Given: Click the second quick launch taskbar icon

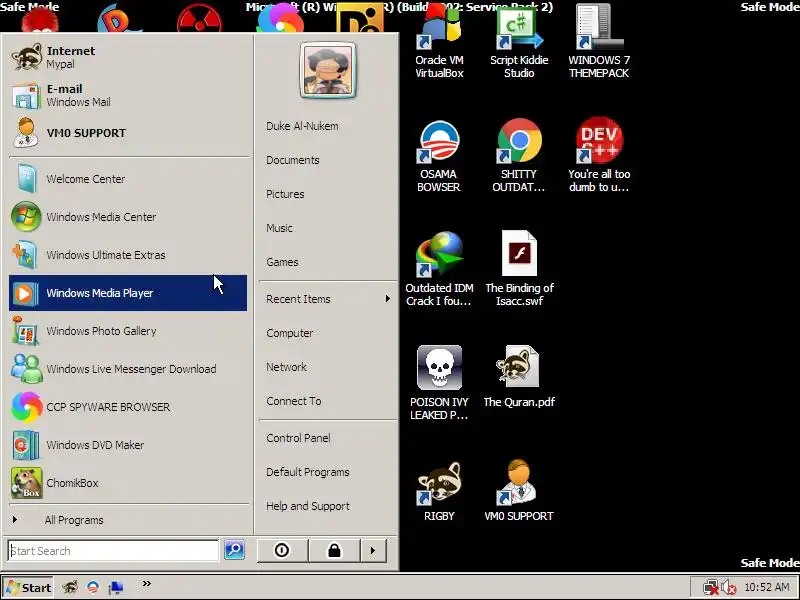Looking at the screenshot, I should click(93, 587).
